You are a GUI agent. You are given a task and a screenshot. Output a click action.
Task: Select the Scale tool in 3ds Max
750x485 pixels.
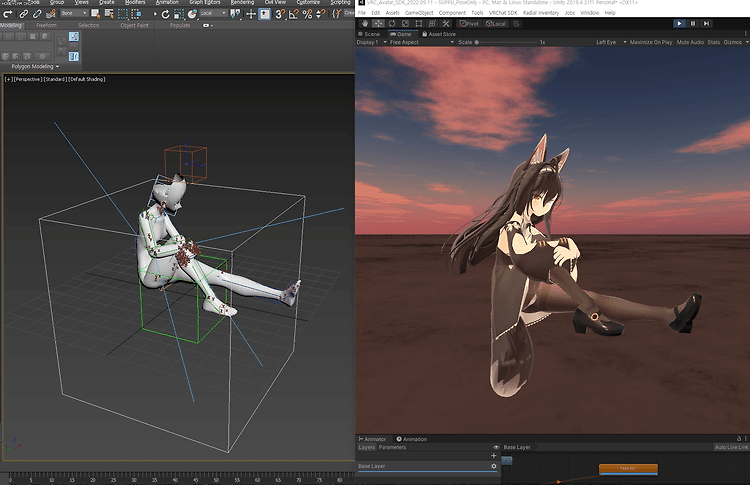pyautogui.click(x=179, y=14)
